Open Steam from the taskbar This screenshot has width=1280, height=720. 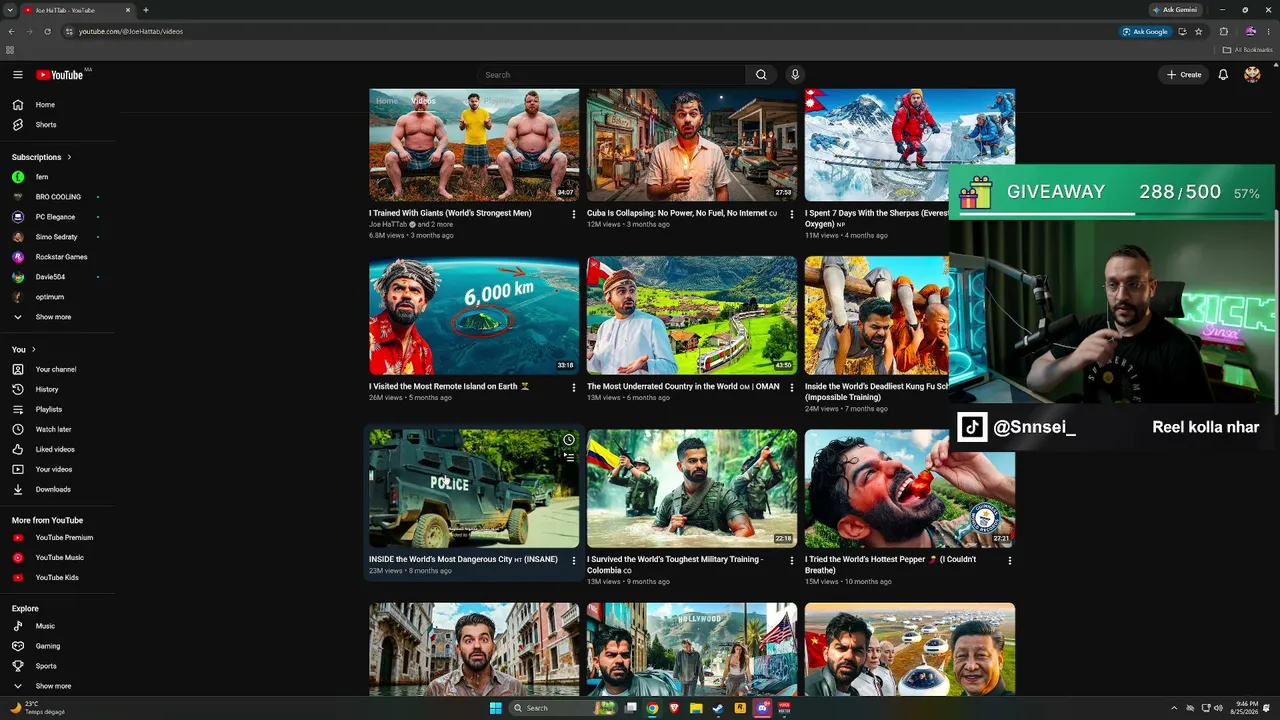click(x=717, y=708)
